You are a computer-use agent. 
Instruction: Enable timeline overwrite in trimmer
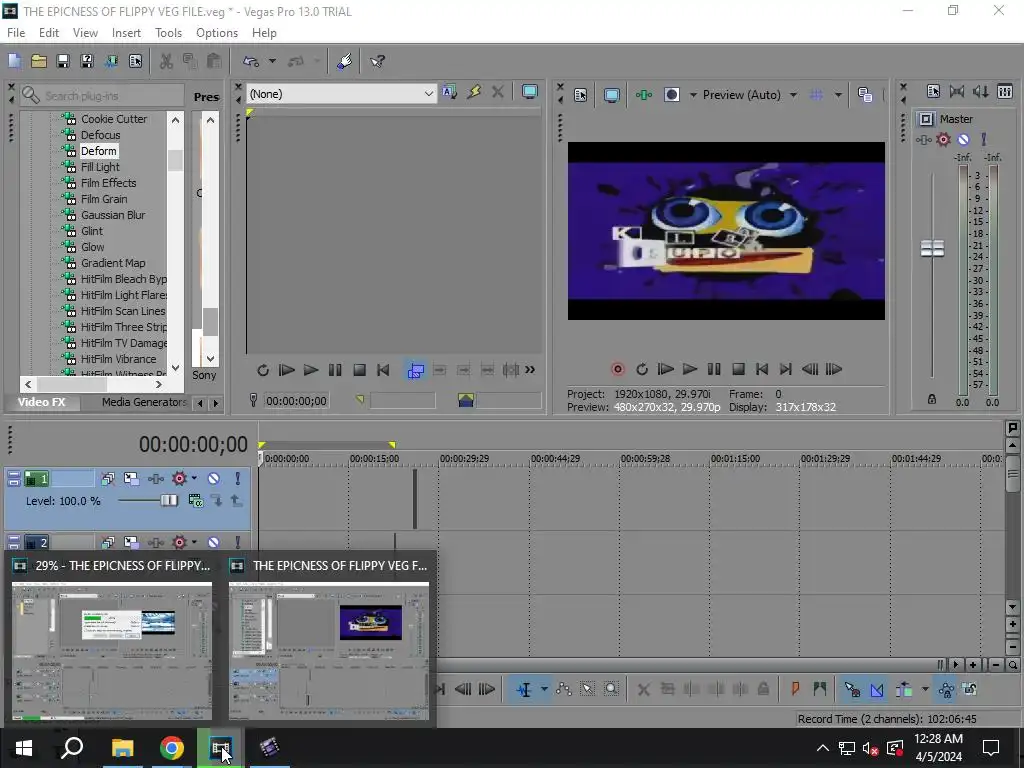(415, 370)
